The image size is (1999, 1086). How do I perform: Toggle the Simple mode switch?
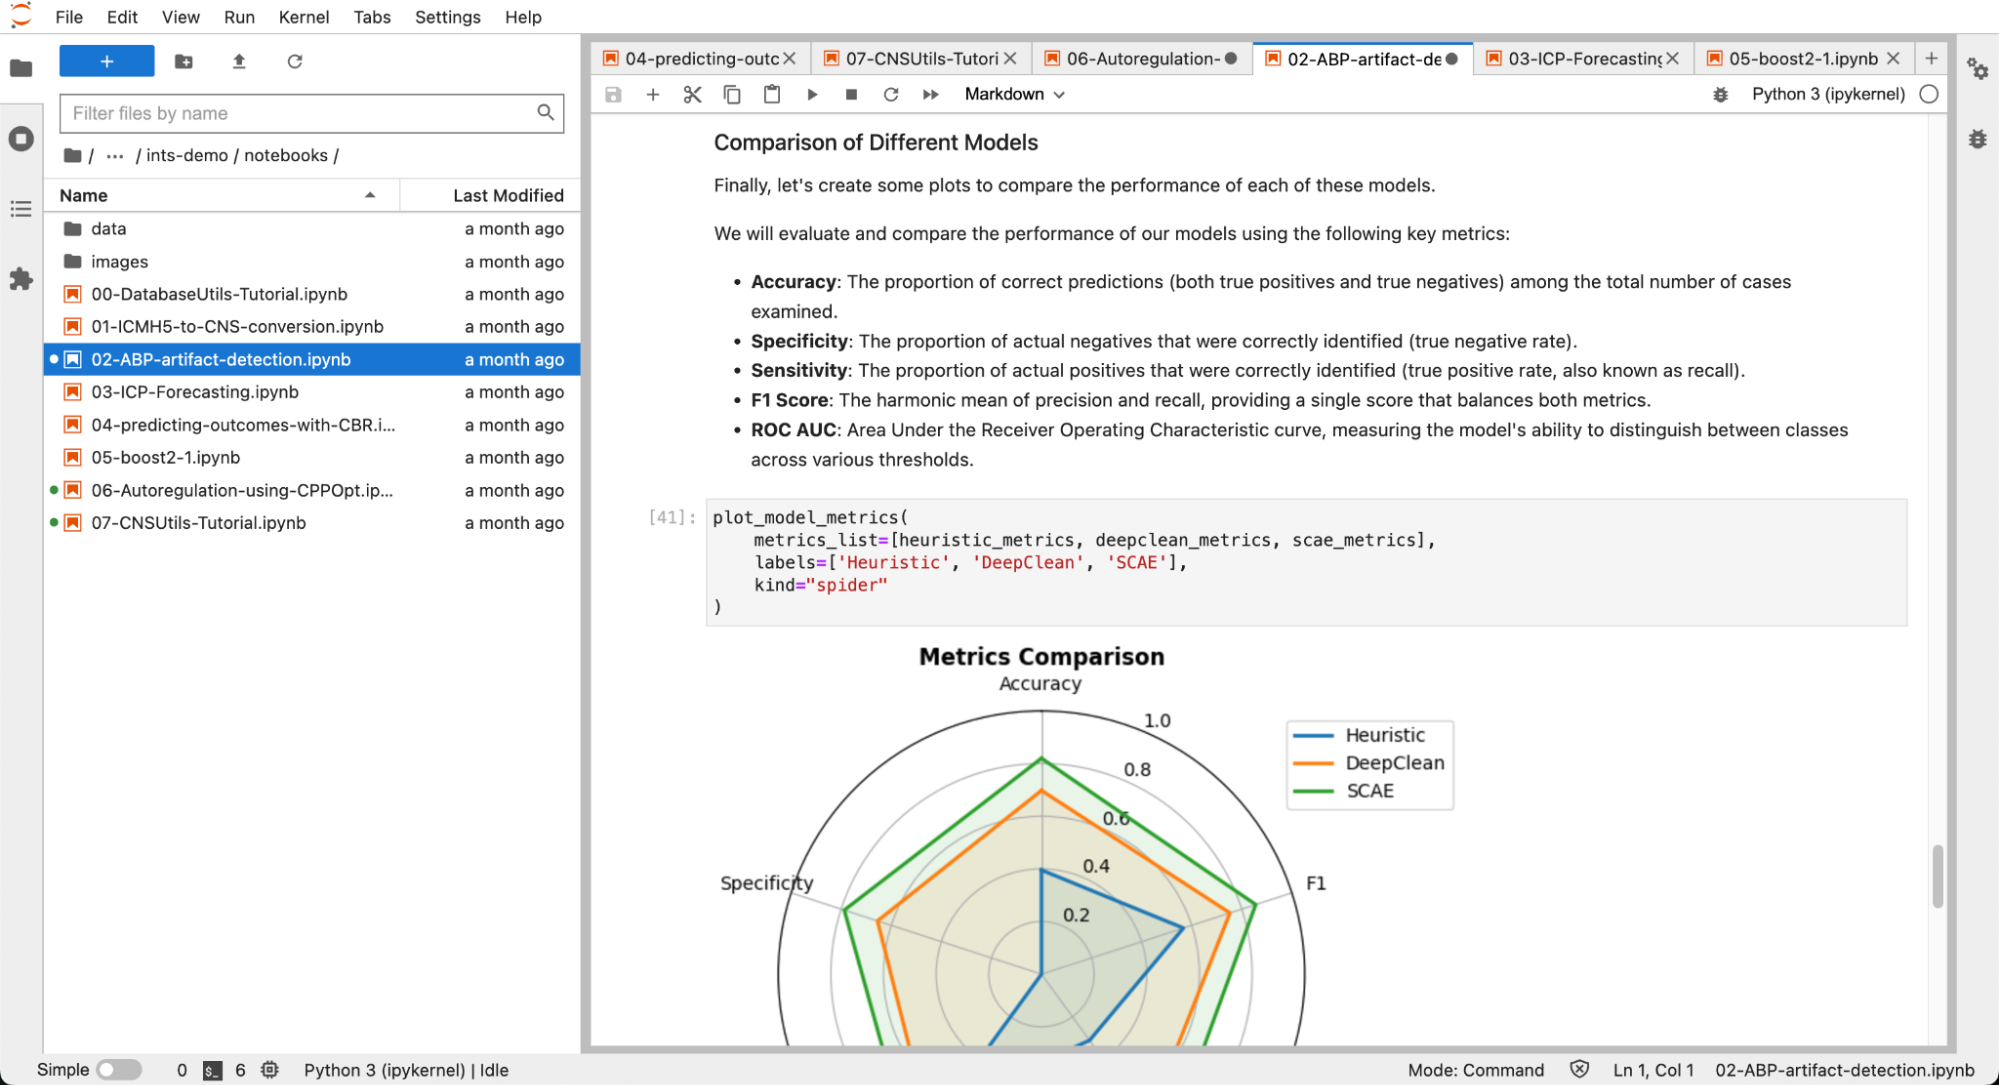point(119,1069)
